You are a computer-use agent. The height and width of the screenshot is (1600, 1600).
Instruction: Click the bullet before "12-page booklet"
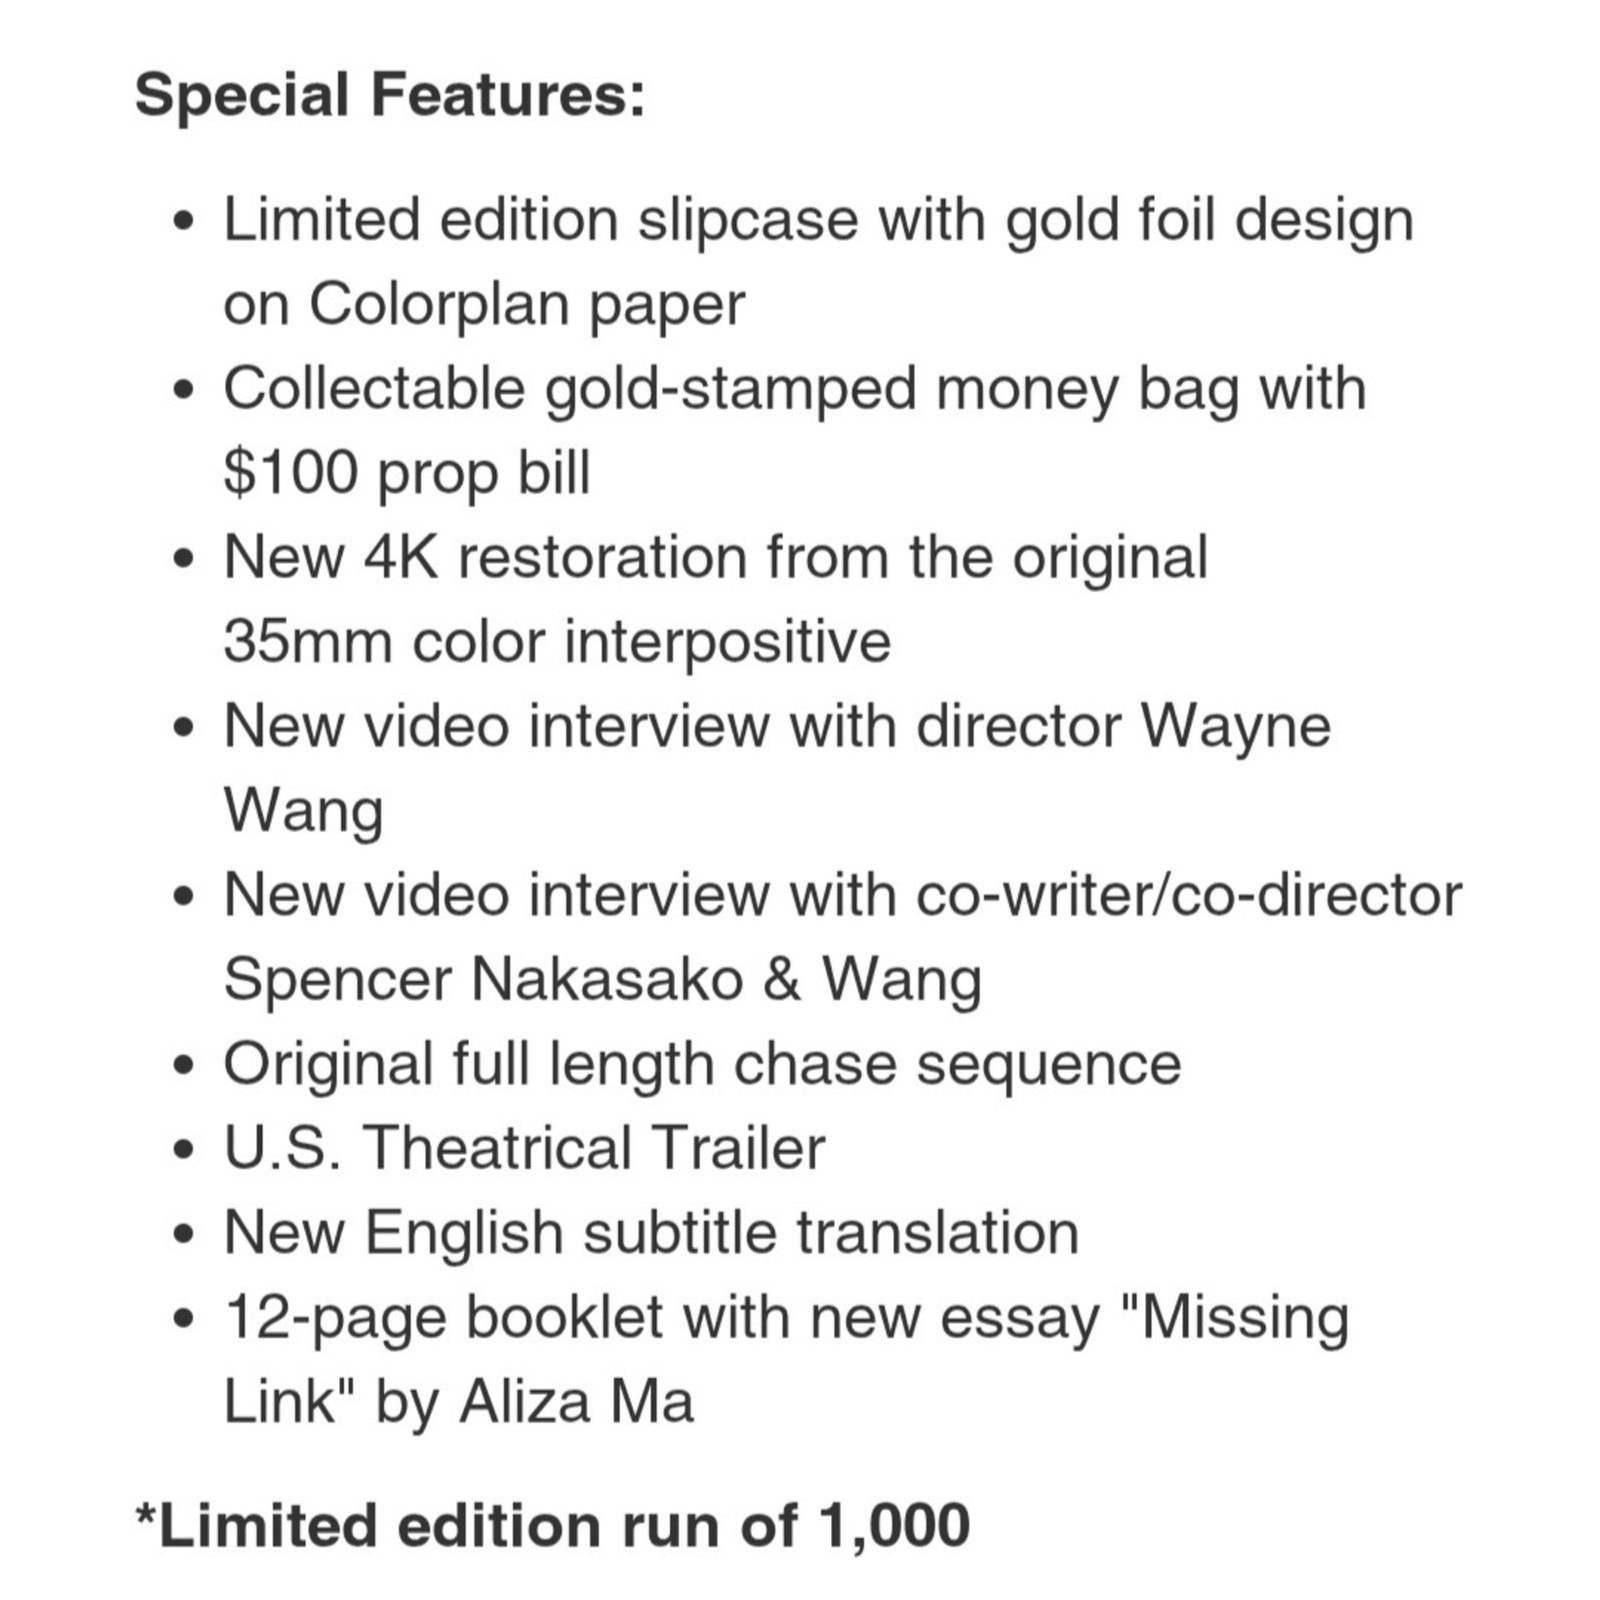[x=183, y=1319]
